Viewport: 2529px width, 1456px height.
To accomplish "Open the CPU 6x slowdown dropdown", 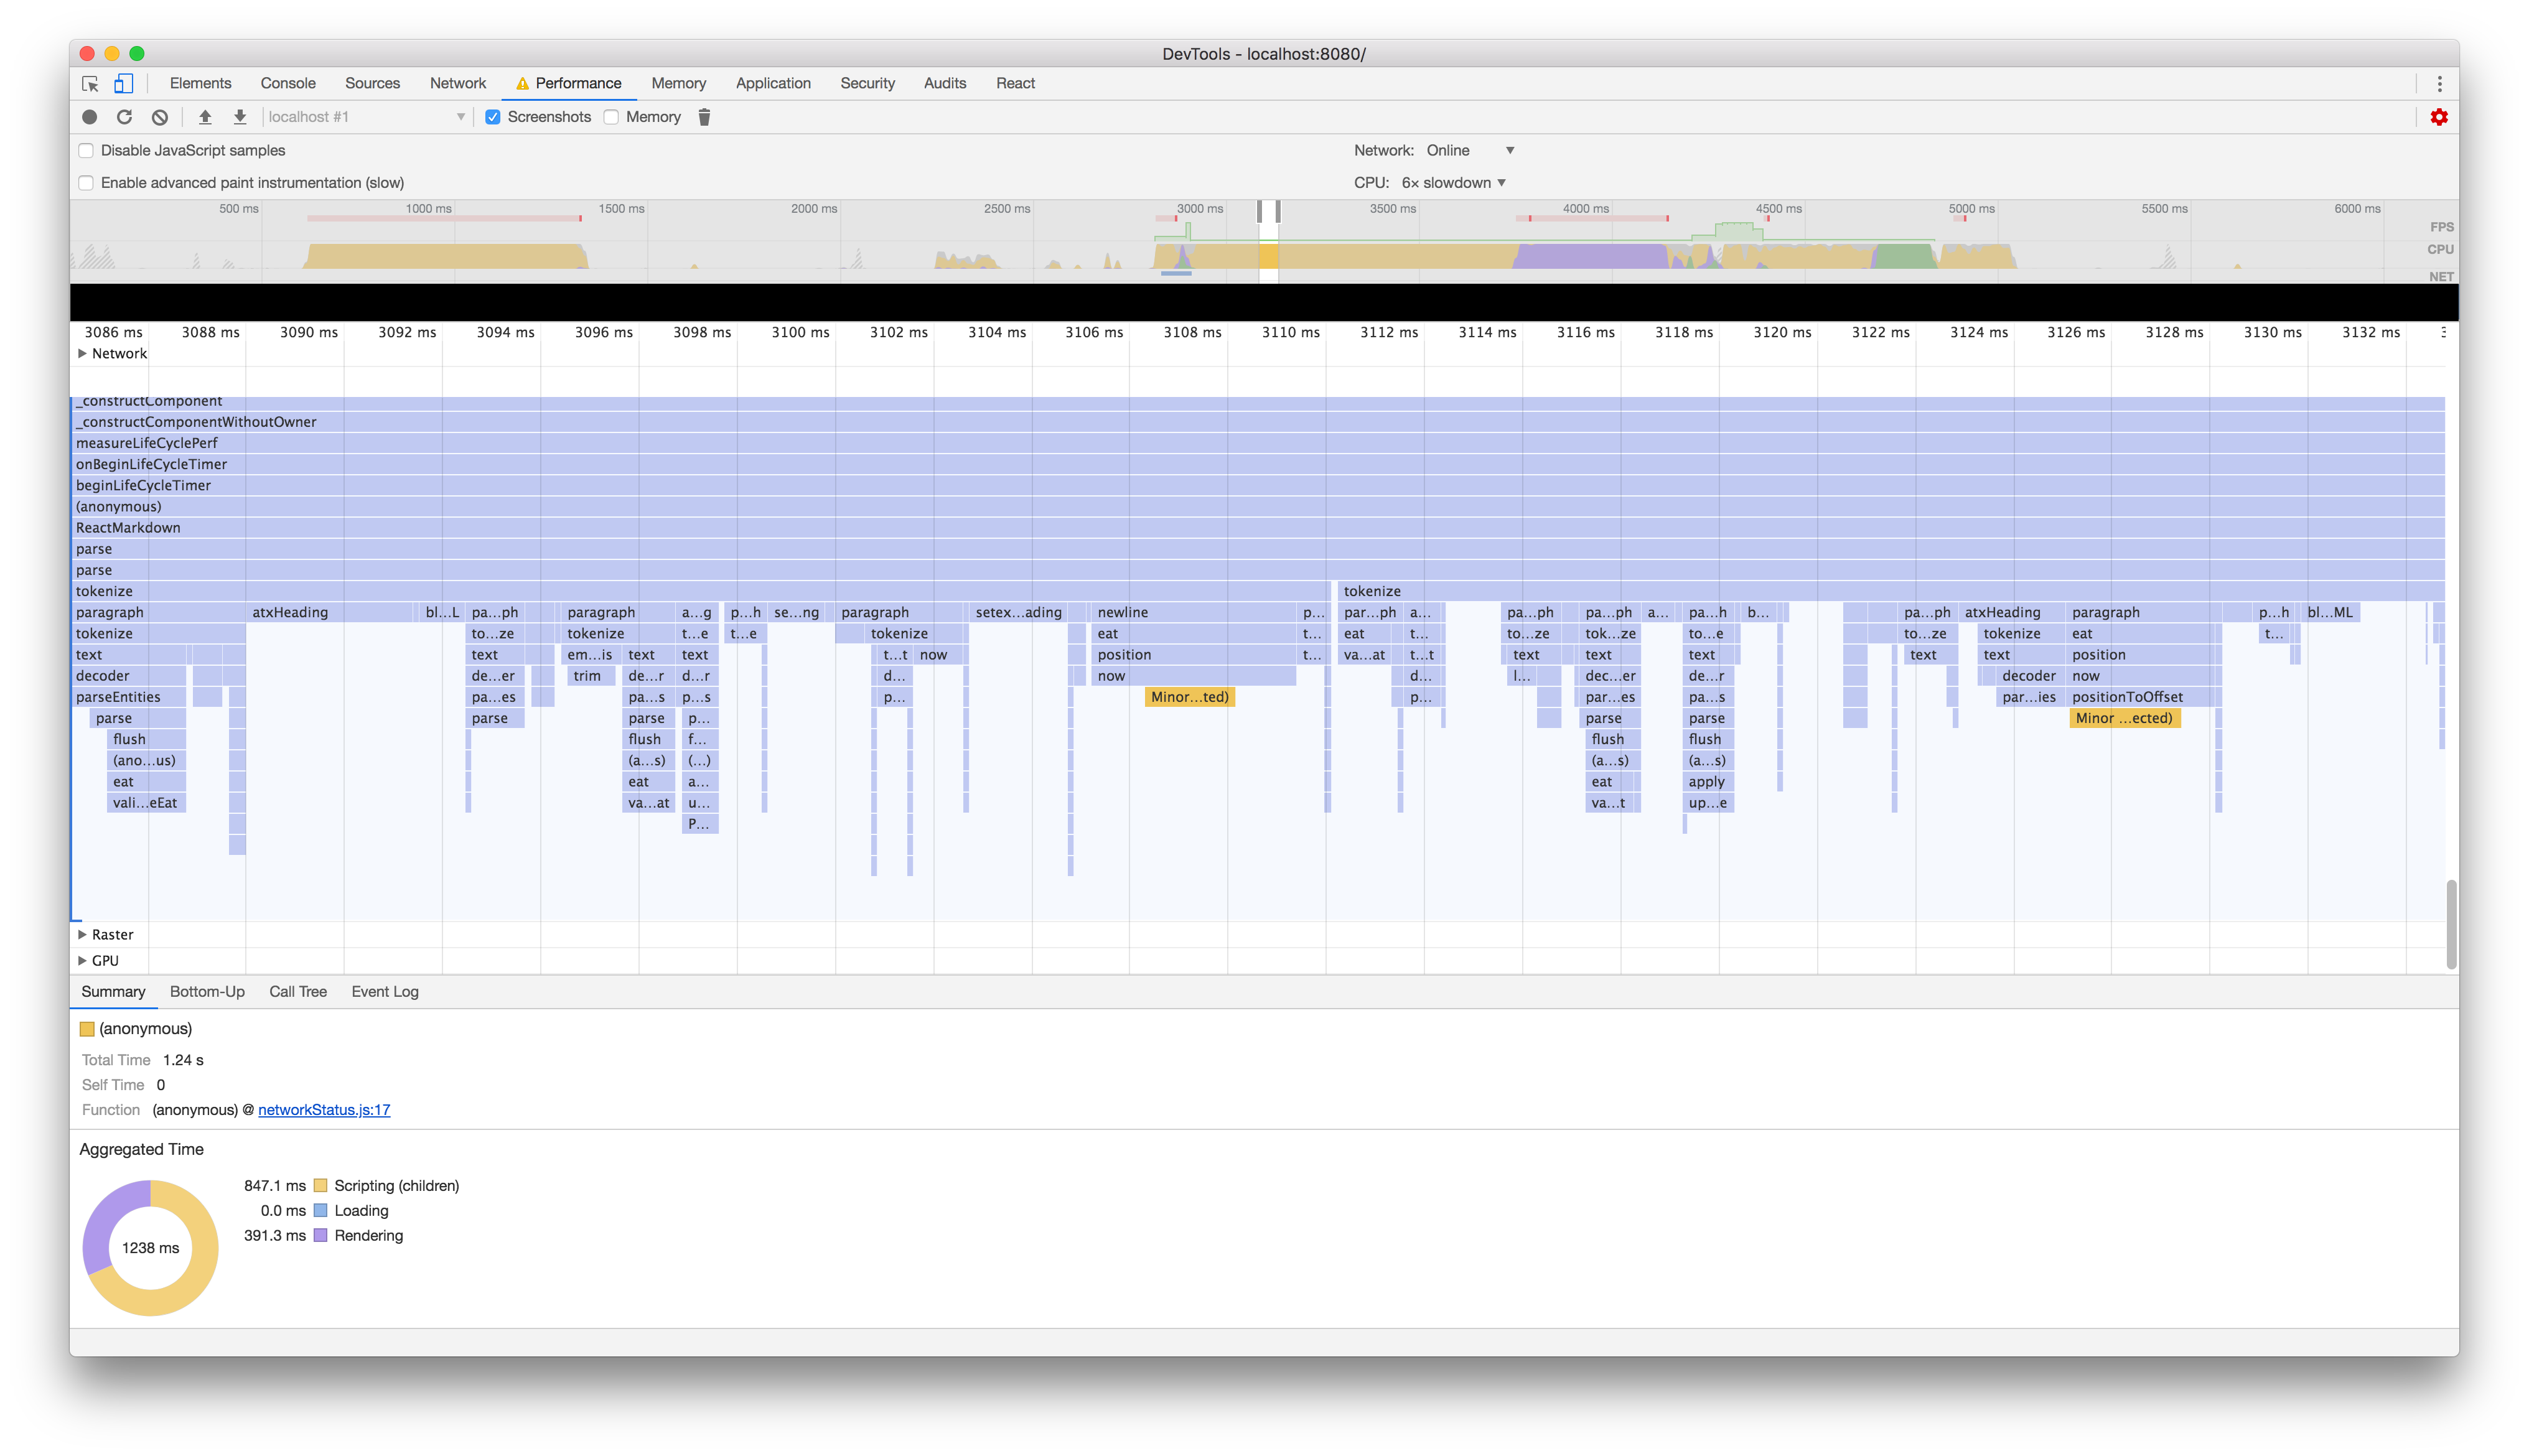I will click(x=1453, y=182).
